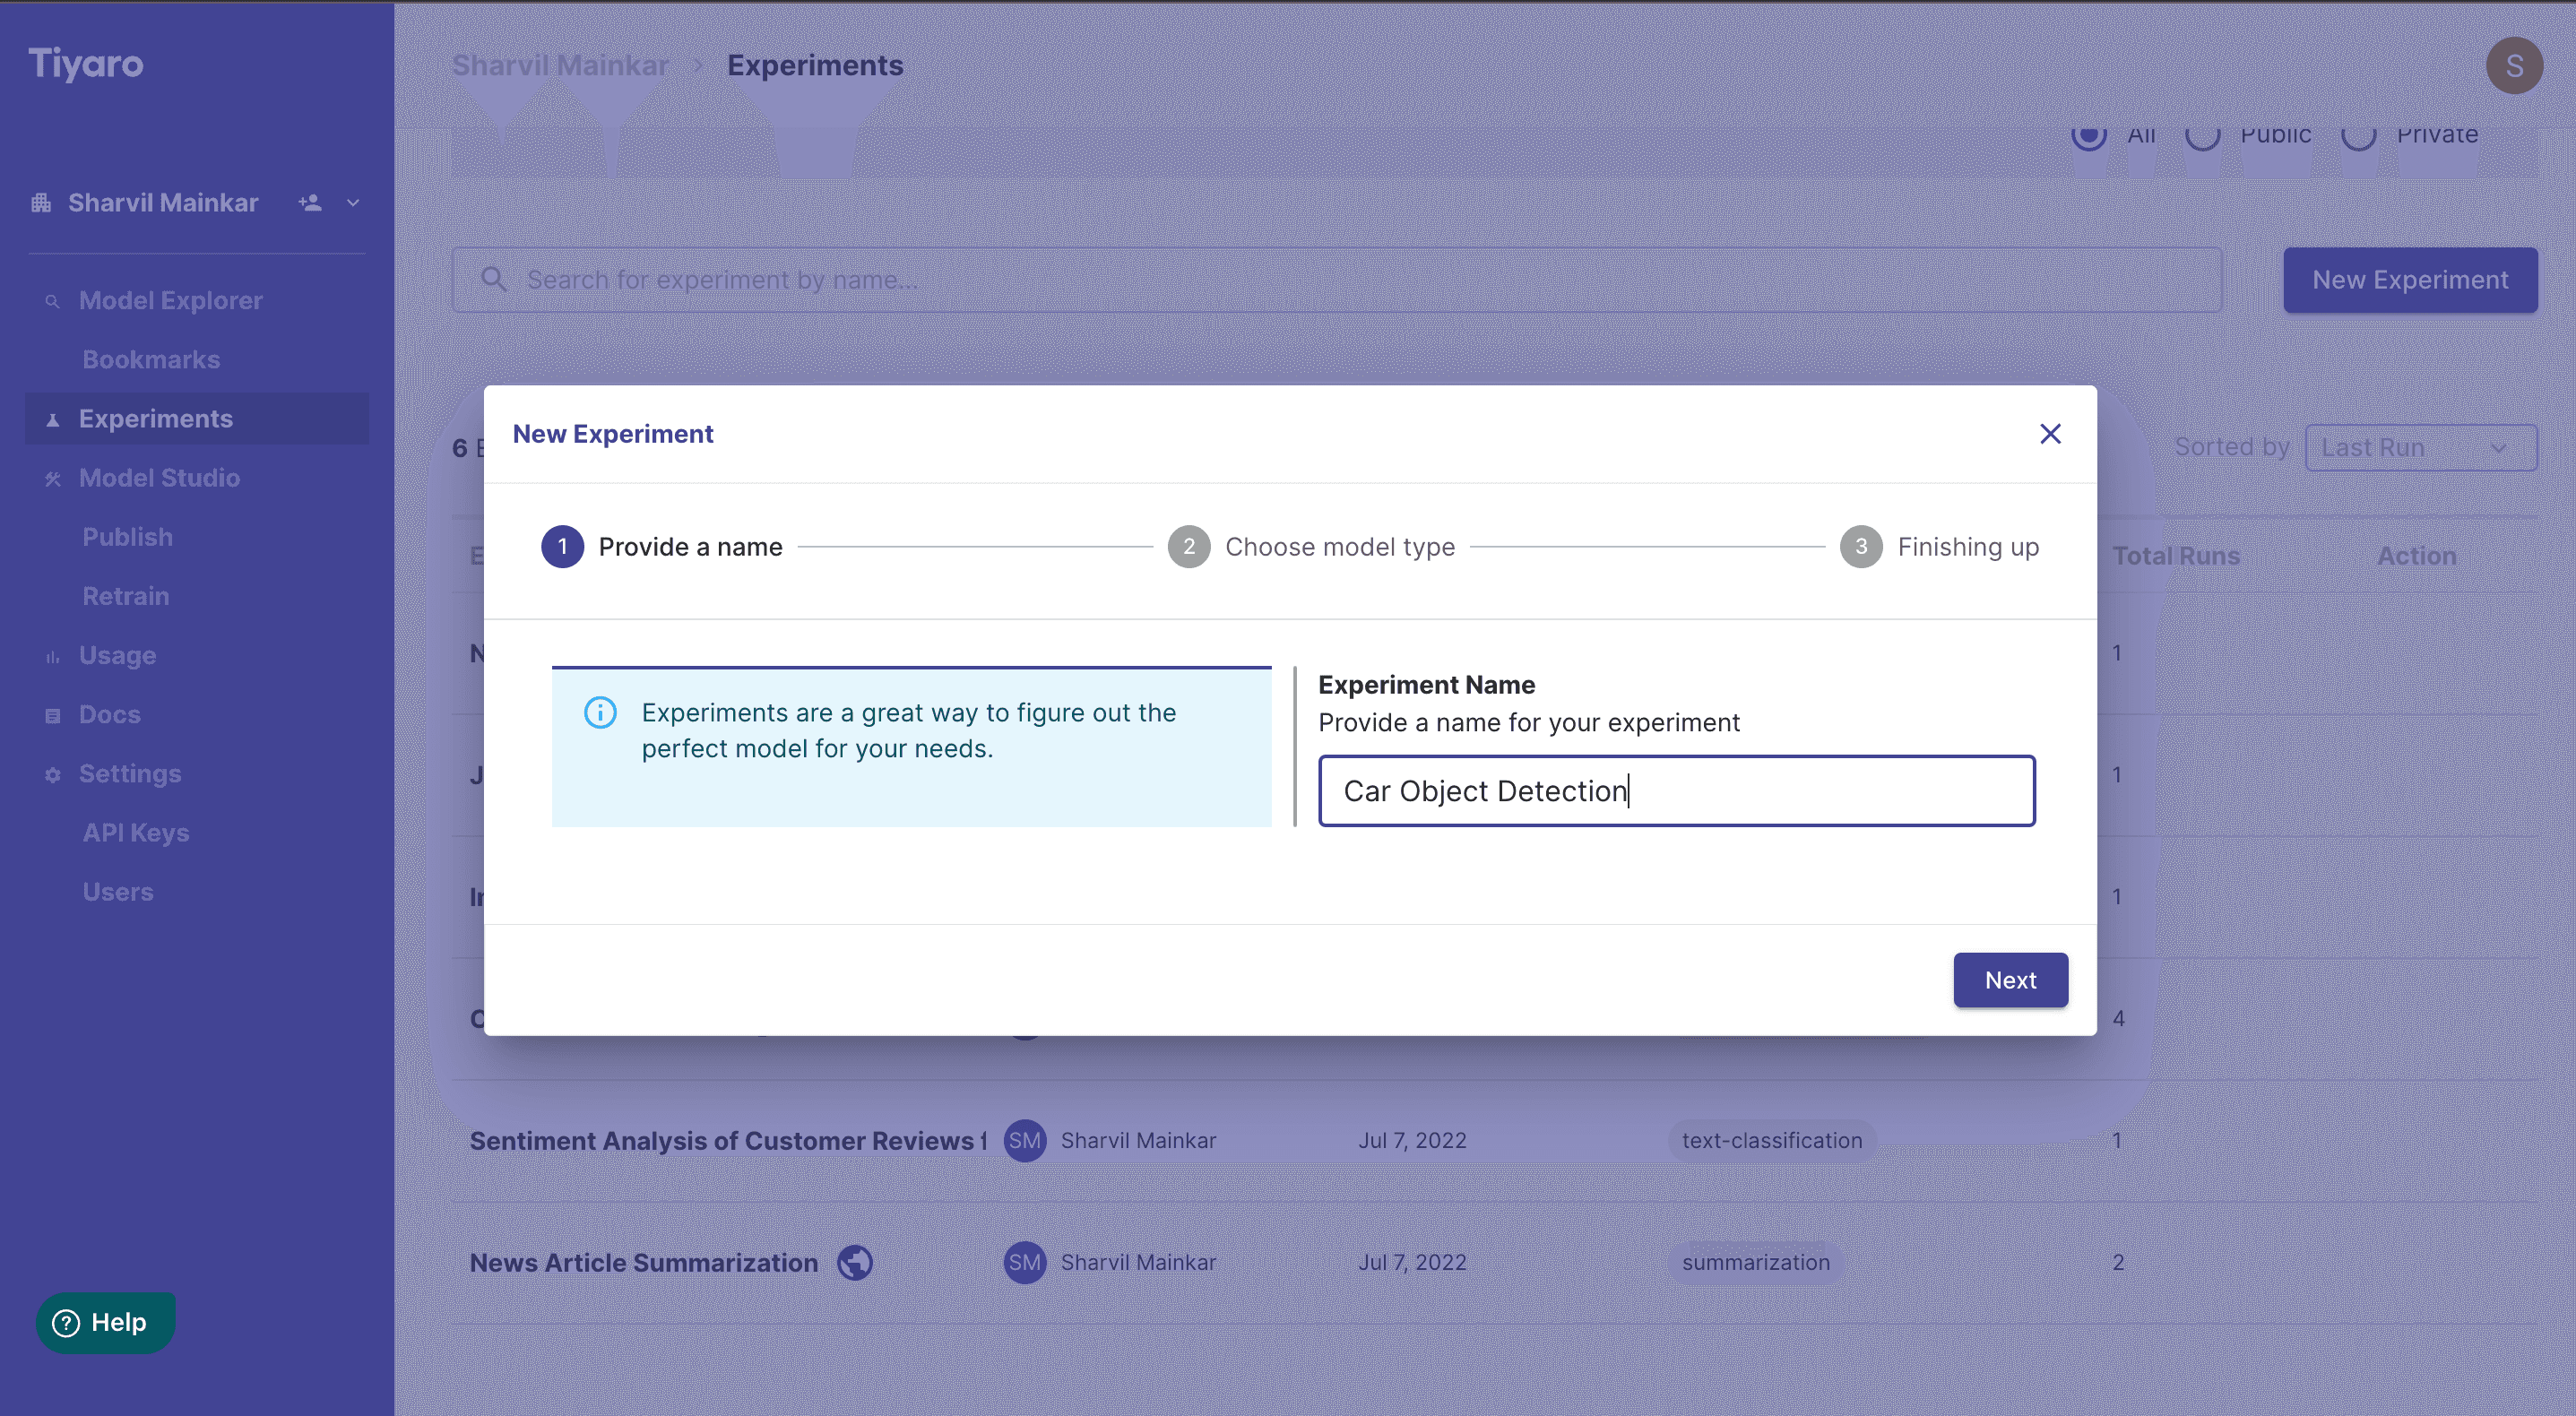Viewport: 2576px width, 1416px height.
Task: Click the Model Studio tools icon
Action: (52, 479)
